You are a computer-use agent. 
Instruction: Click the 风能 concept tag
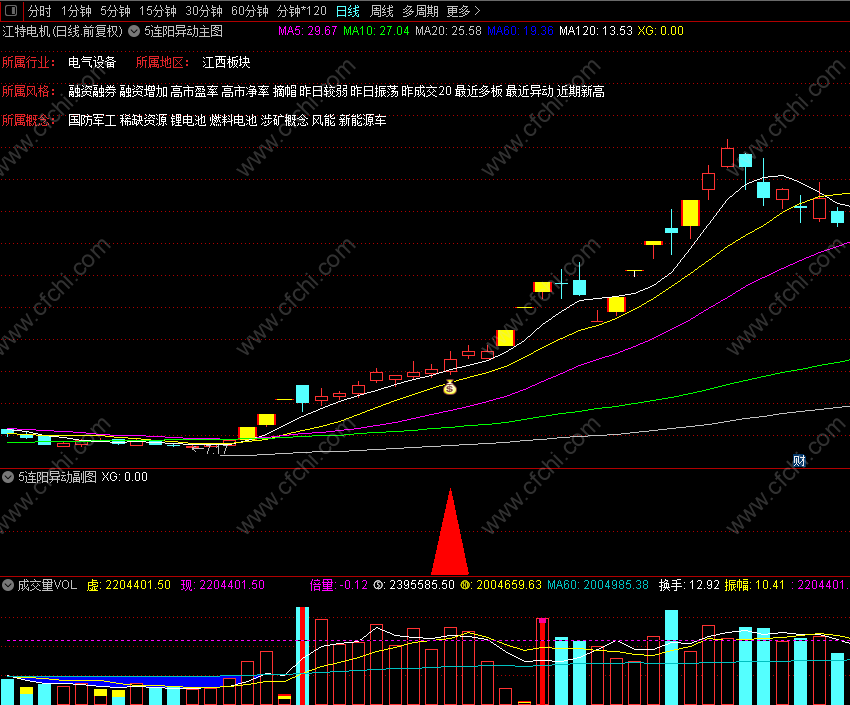[x=323, y=120]
